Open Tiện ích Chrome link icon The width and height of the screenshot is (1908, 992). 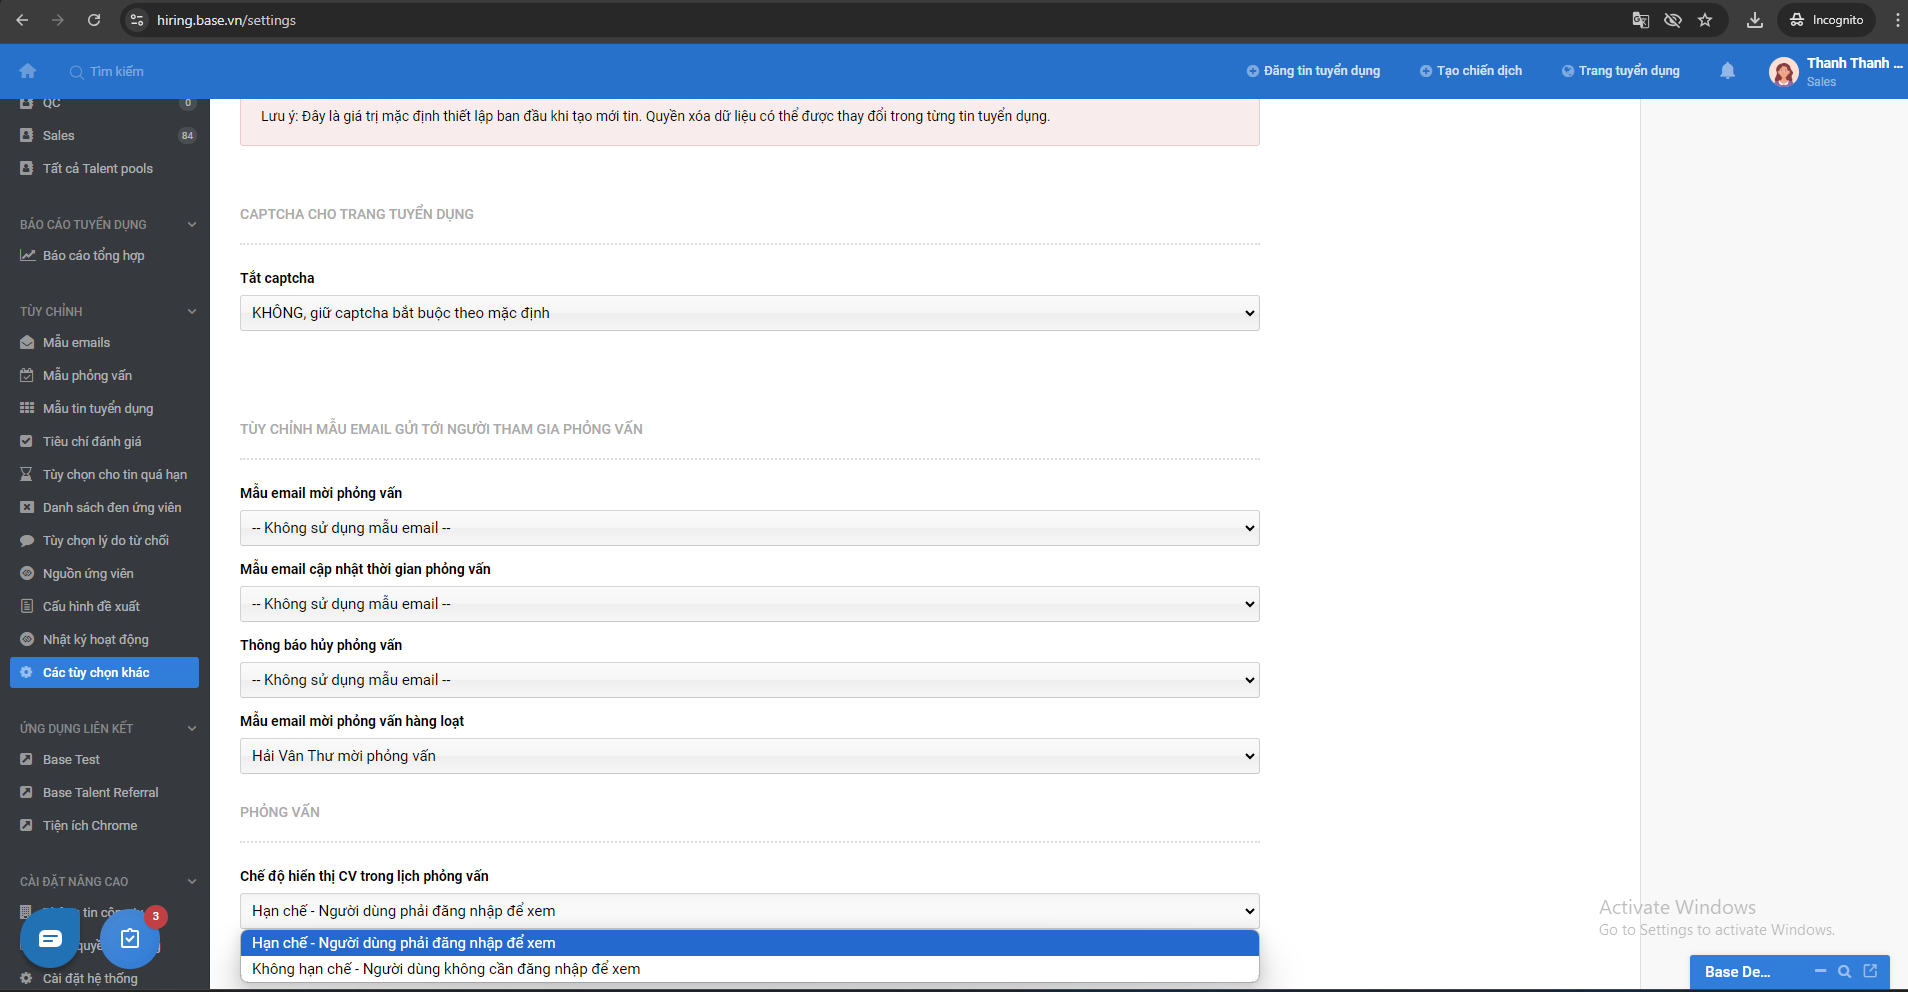click(27, 825)
